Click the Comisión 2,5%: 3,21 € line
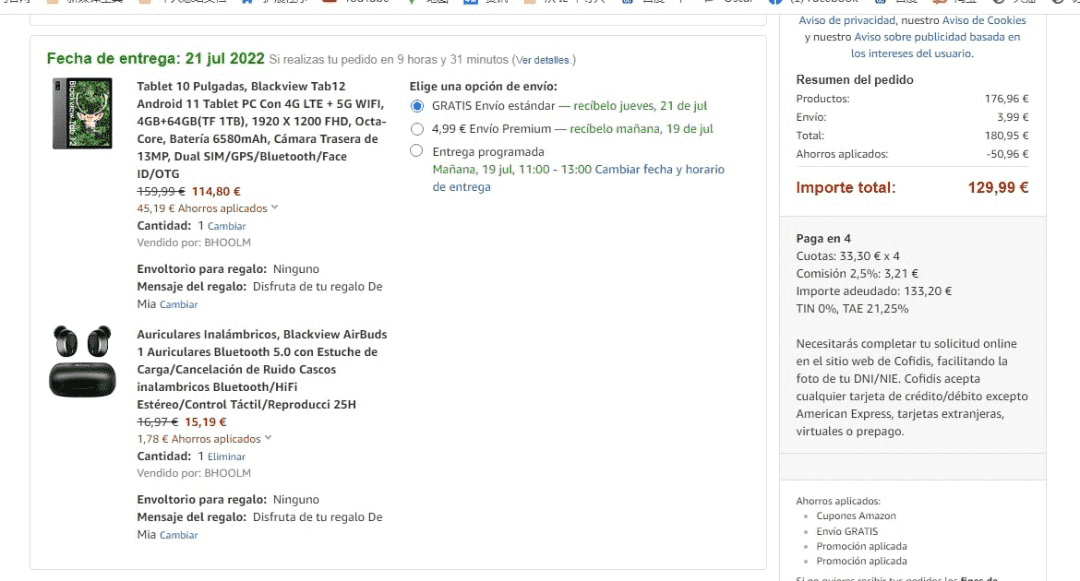The image size is (1080, 581). click(x=857, y=273)
